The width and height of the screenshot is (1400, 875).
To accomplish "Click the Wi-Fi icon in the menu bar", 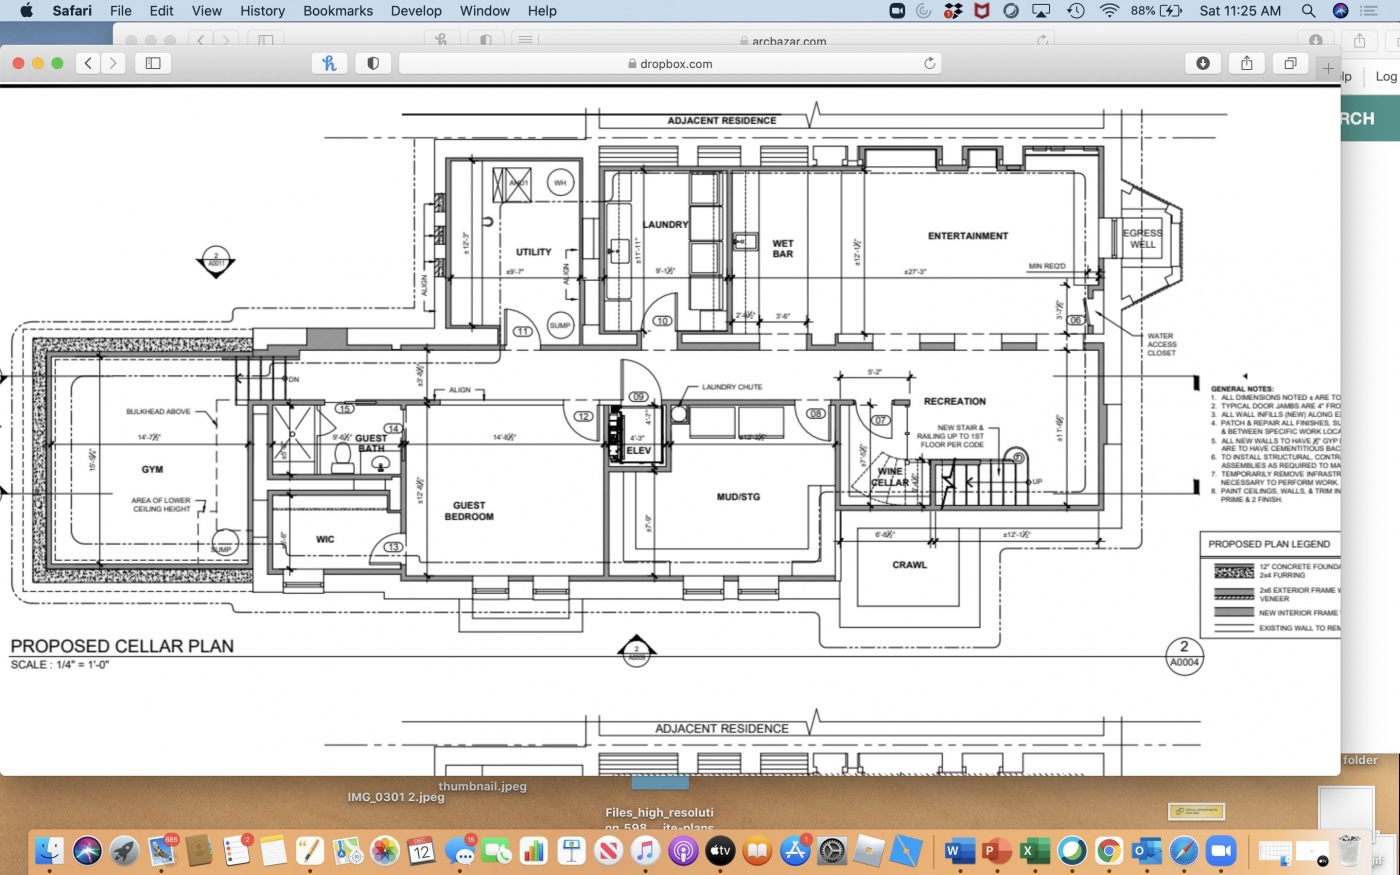I will pyautogui.click(x=1110, y=11).
